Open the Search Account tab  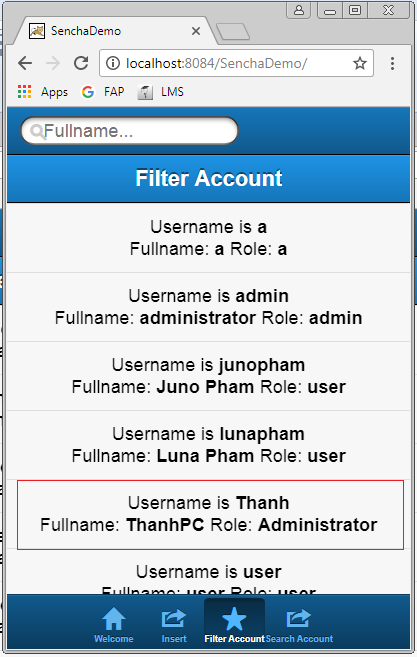(299, 625)
